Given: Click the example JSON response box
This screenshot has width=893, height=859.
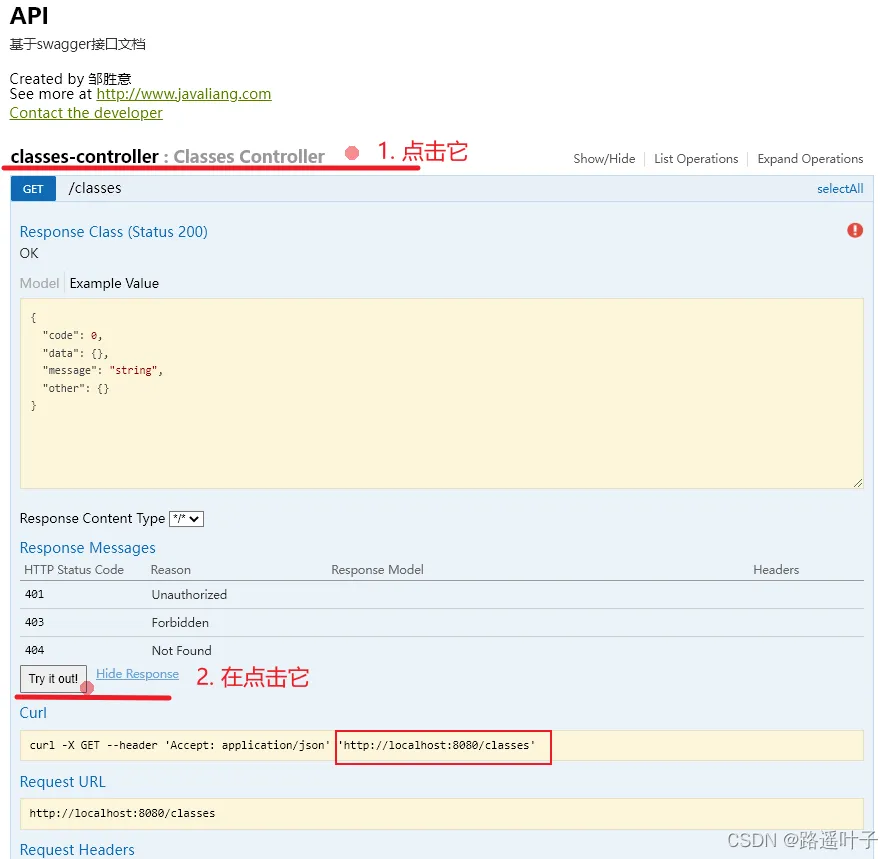Looking at the screenshot, I should tap(441, 394).
